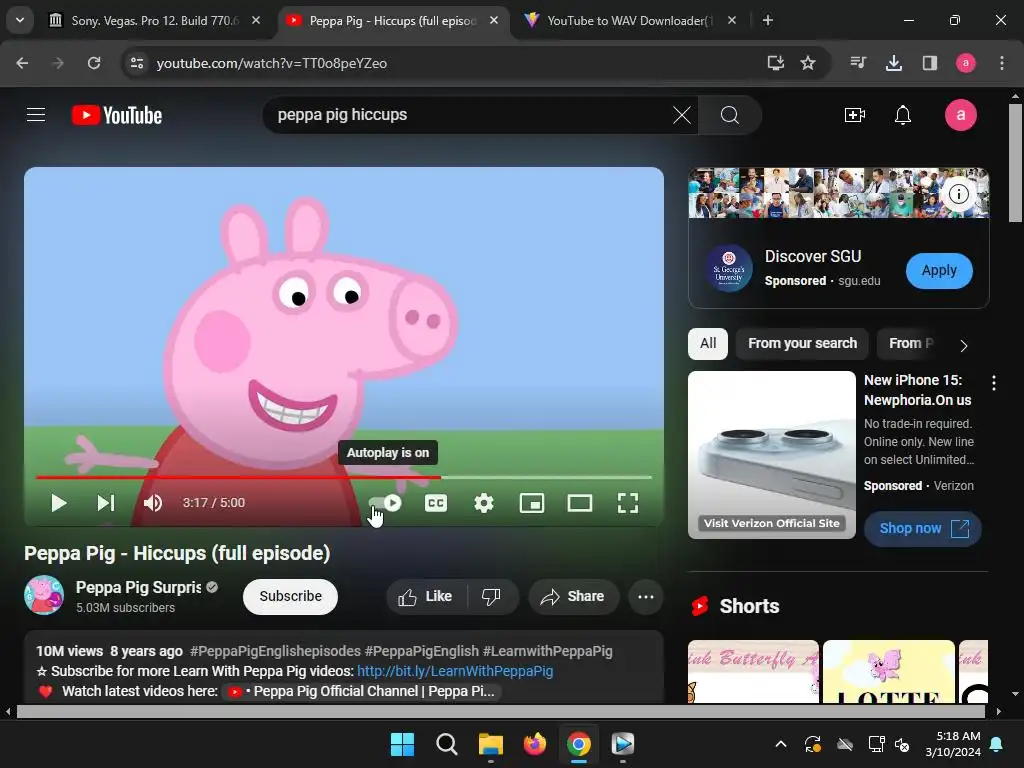This screenshot has height=768, width=1024.
Task: Open Shorts thumbnail with pink pig LOTTE
Action: point(888,672)
